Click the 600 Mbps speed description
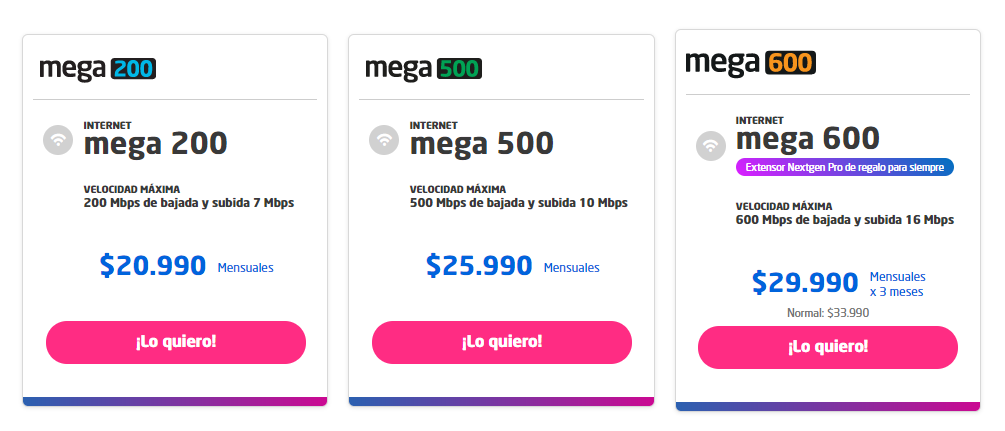This screenshot has height=431, width=1005. click(845, 220)
